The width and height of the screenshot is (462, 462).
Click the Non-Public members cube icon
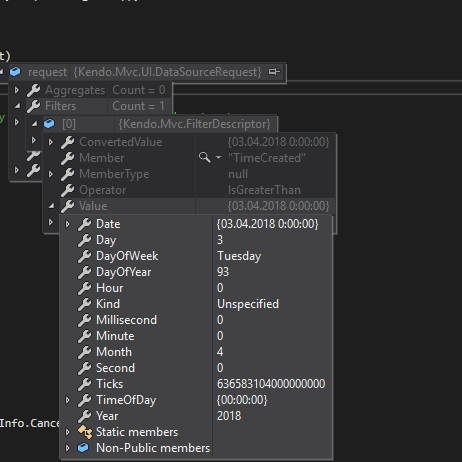[83, 448]
